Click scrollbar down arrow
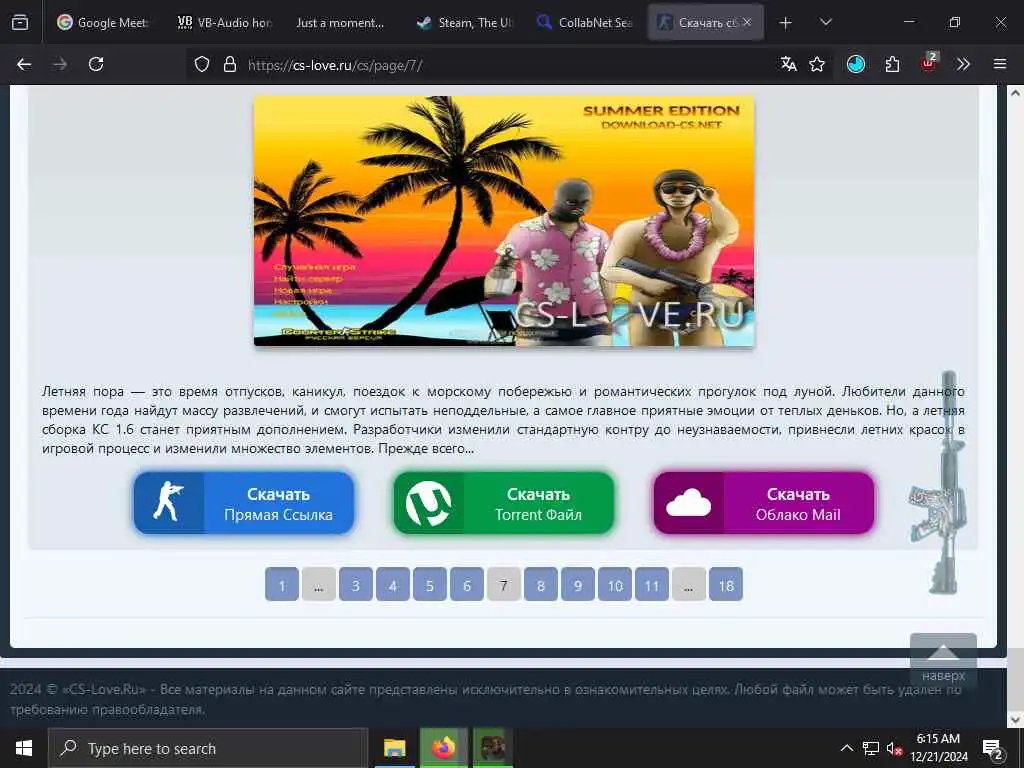Image resolution: width=1024 pixels, height=768 pixels. click(1015, 720)
